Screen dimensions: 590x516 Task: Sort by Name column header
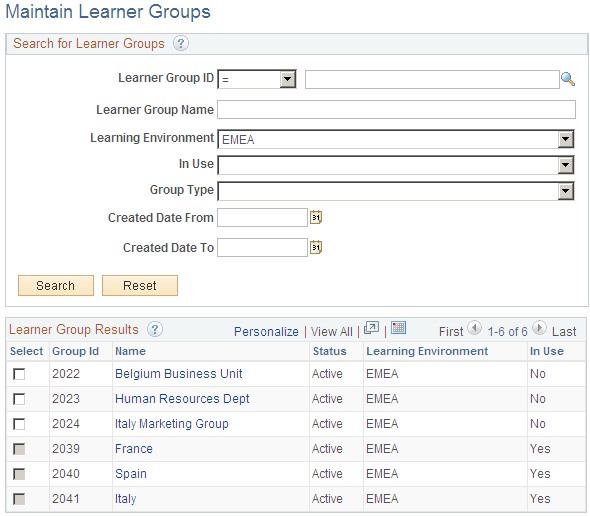(x=130, y=351)
